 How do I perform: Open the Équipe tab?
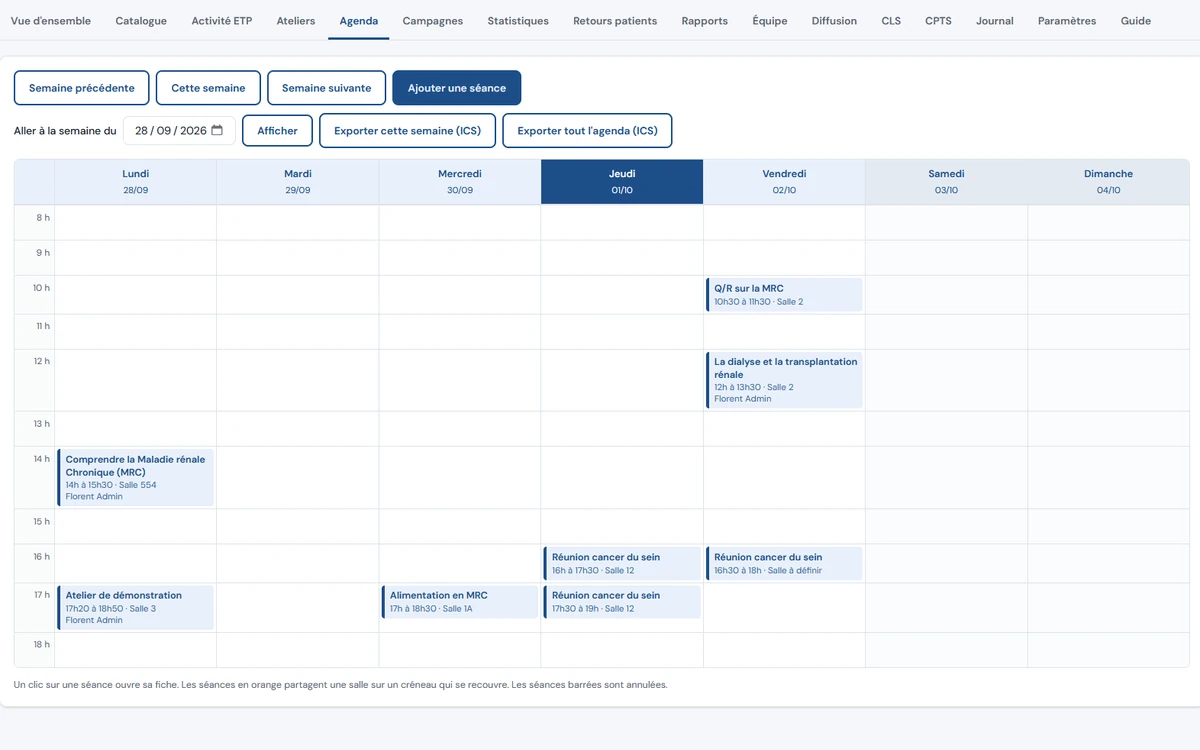770,21
